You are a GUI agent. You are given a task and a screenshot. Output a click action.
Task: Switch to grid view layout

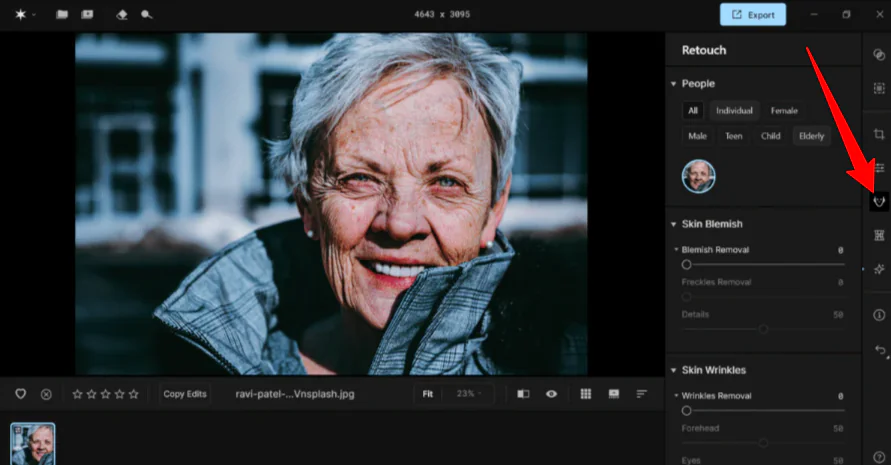tap(586, 394)
